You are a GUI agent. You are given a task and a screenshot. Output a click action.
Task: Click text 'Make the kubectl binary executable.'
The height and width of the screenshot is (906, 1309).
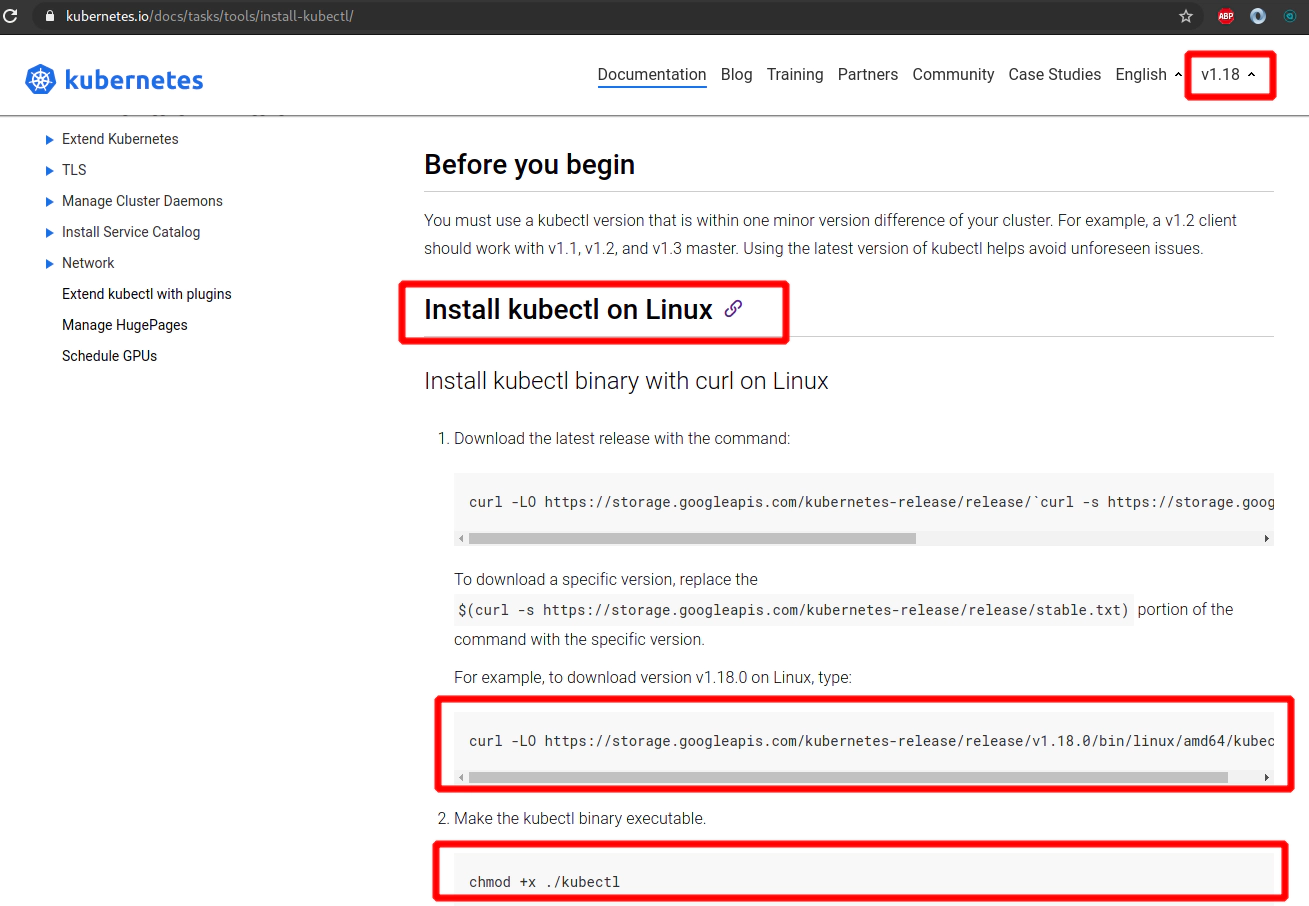click(x=580, y=818)
